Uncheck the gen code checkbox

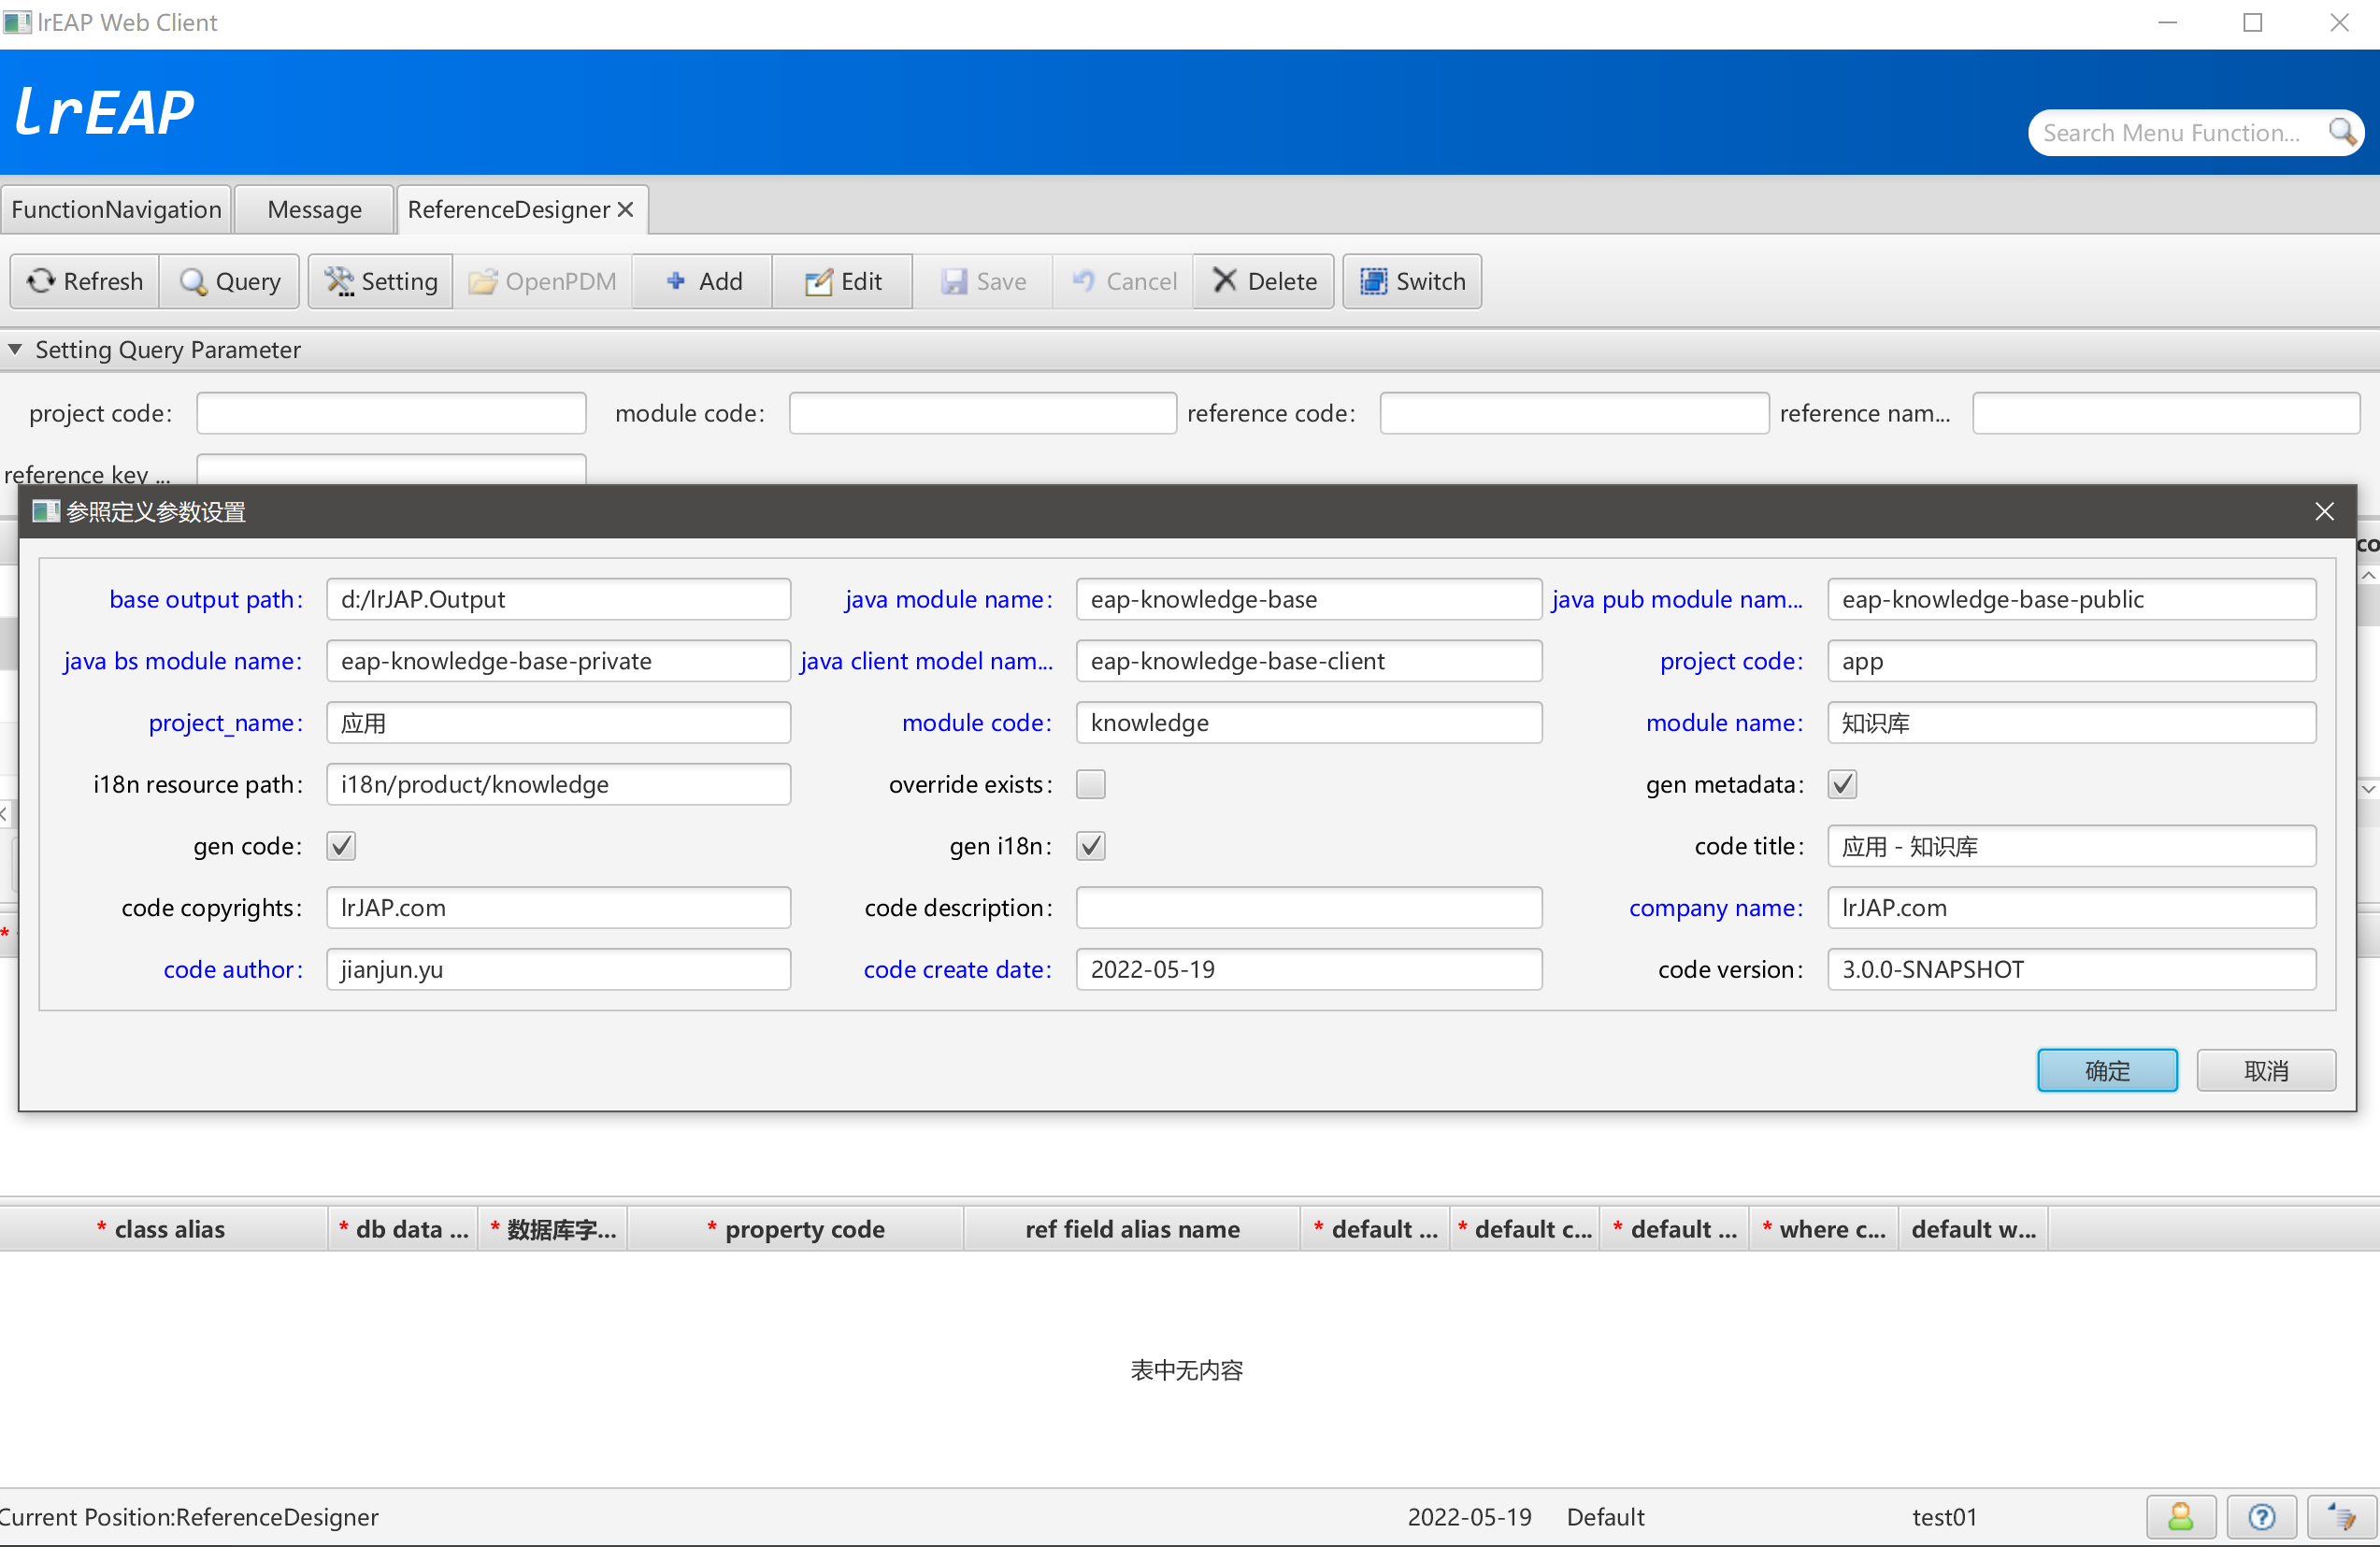pyautogui.click(x=341, y=846)
